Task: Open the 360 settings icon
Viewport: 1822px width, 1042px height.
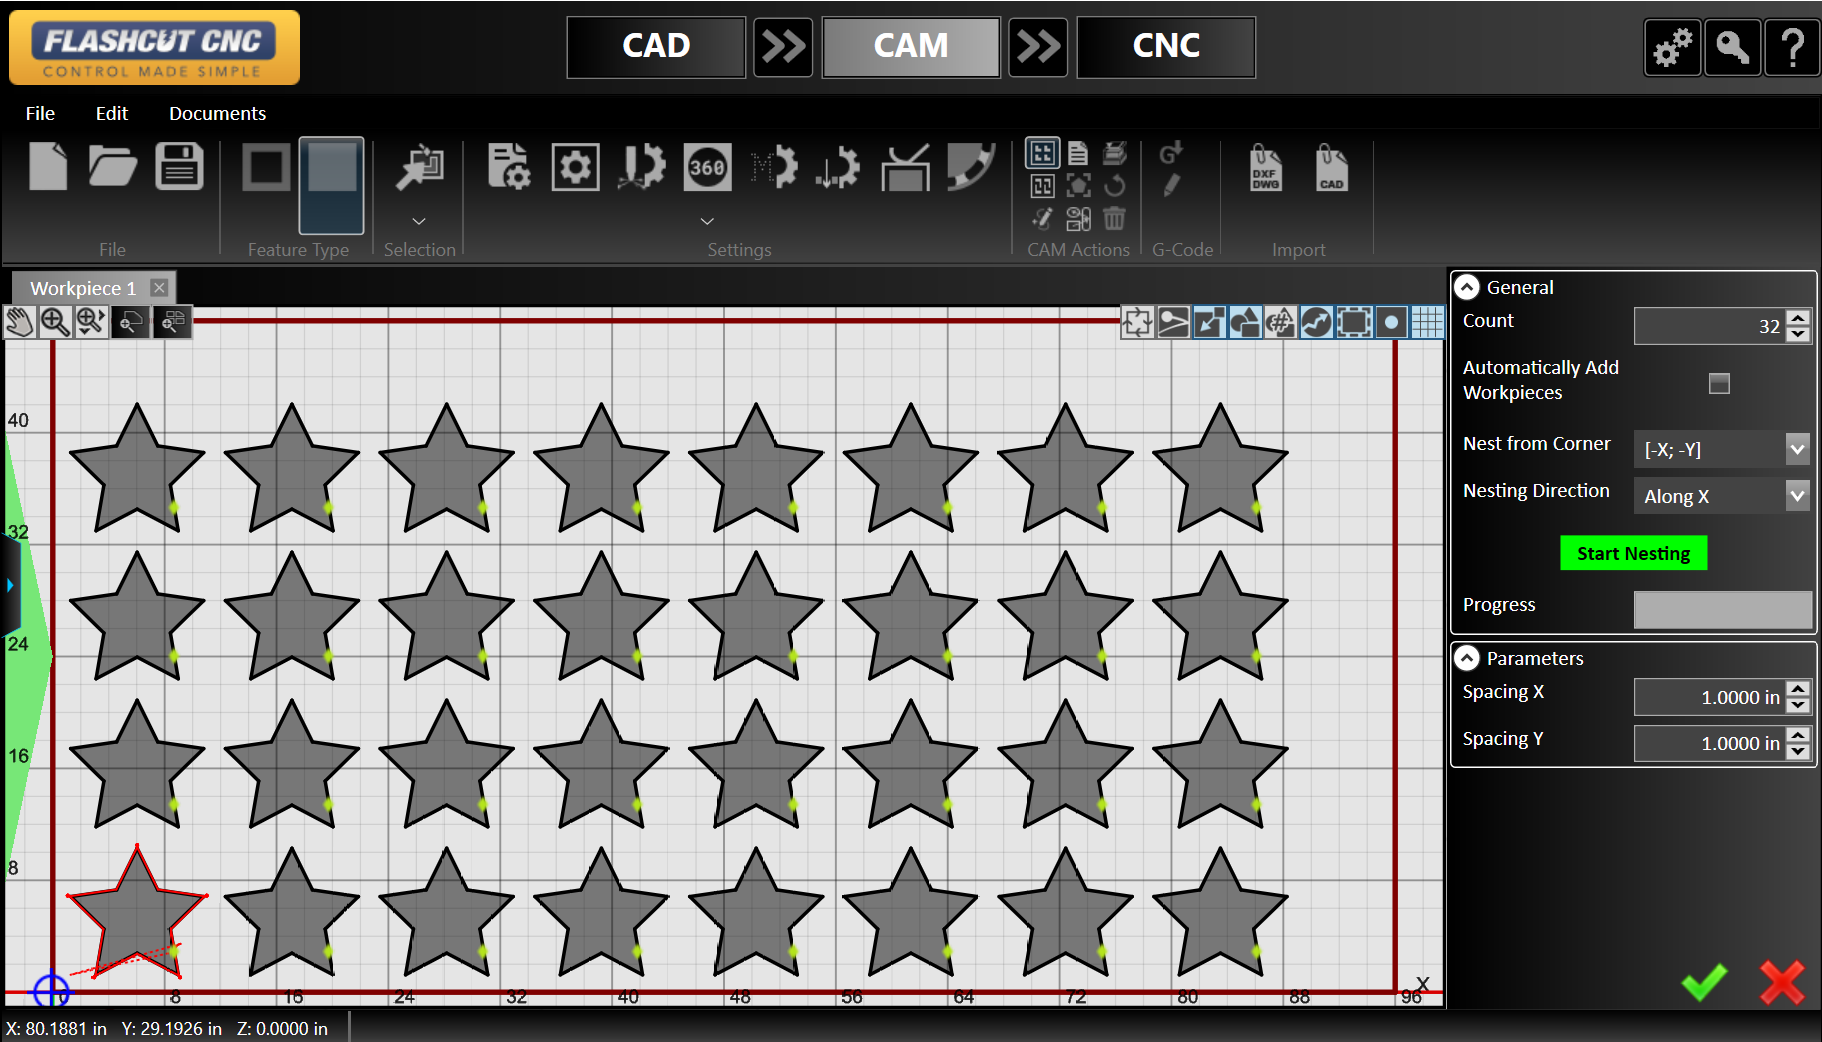Action: pyautogui.click(x=707, y=168)
